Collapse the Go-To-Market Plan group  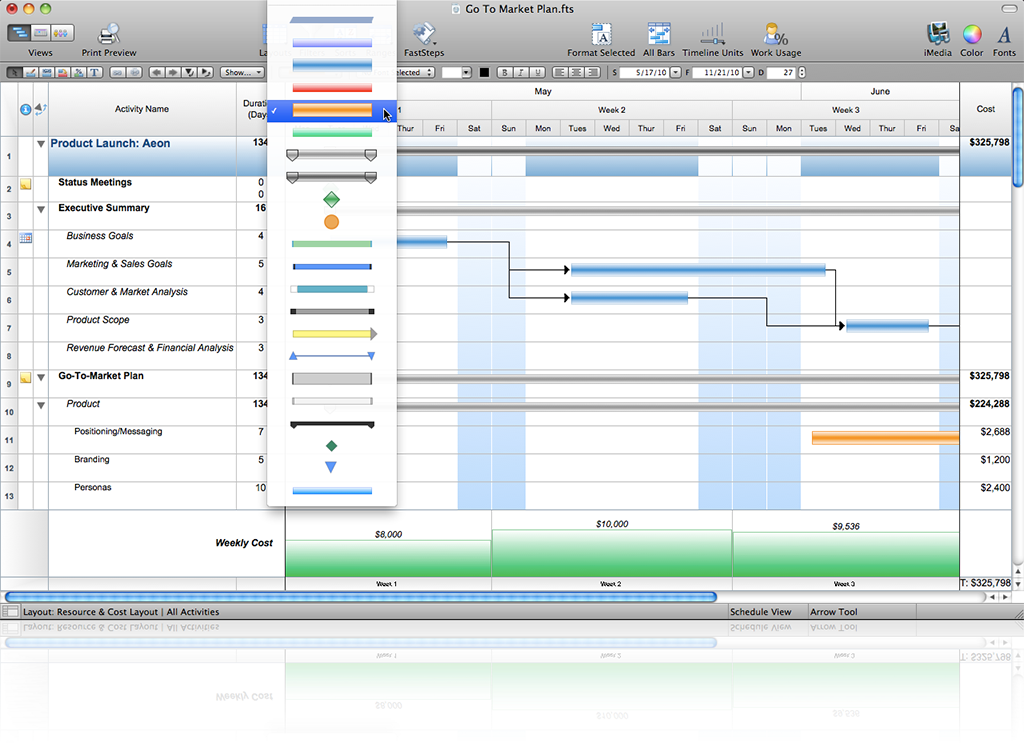point(41,377)
